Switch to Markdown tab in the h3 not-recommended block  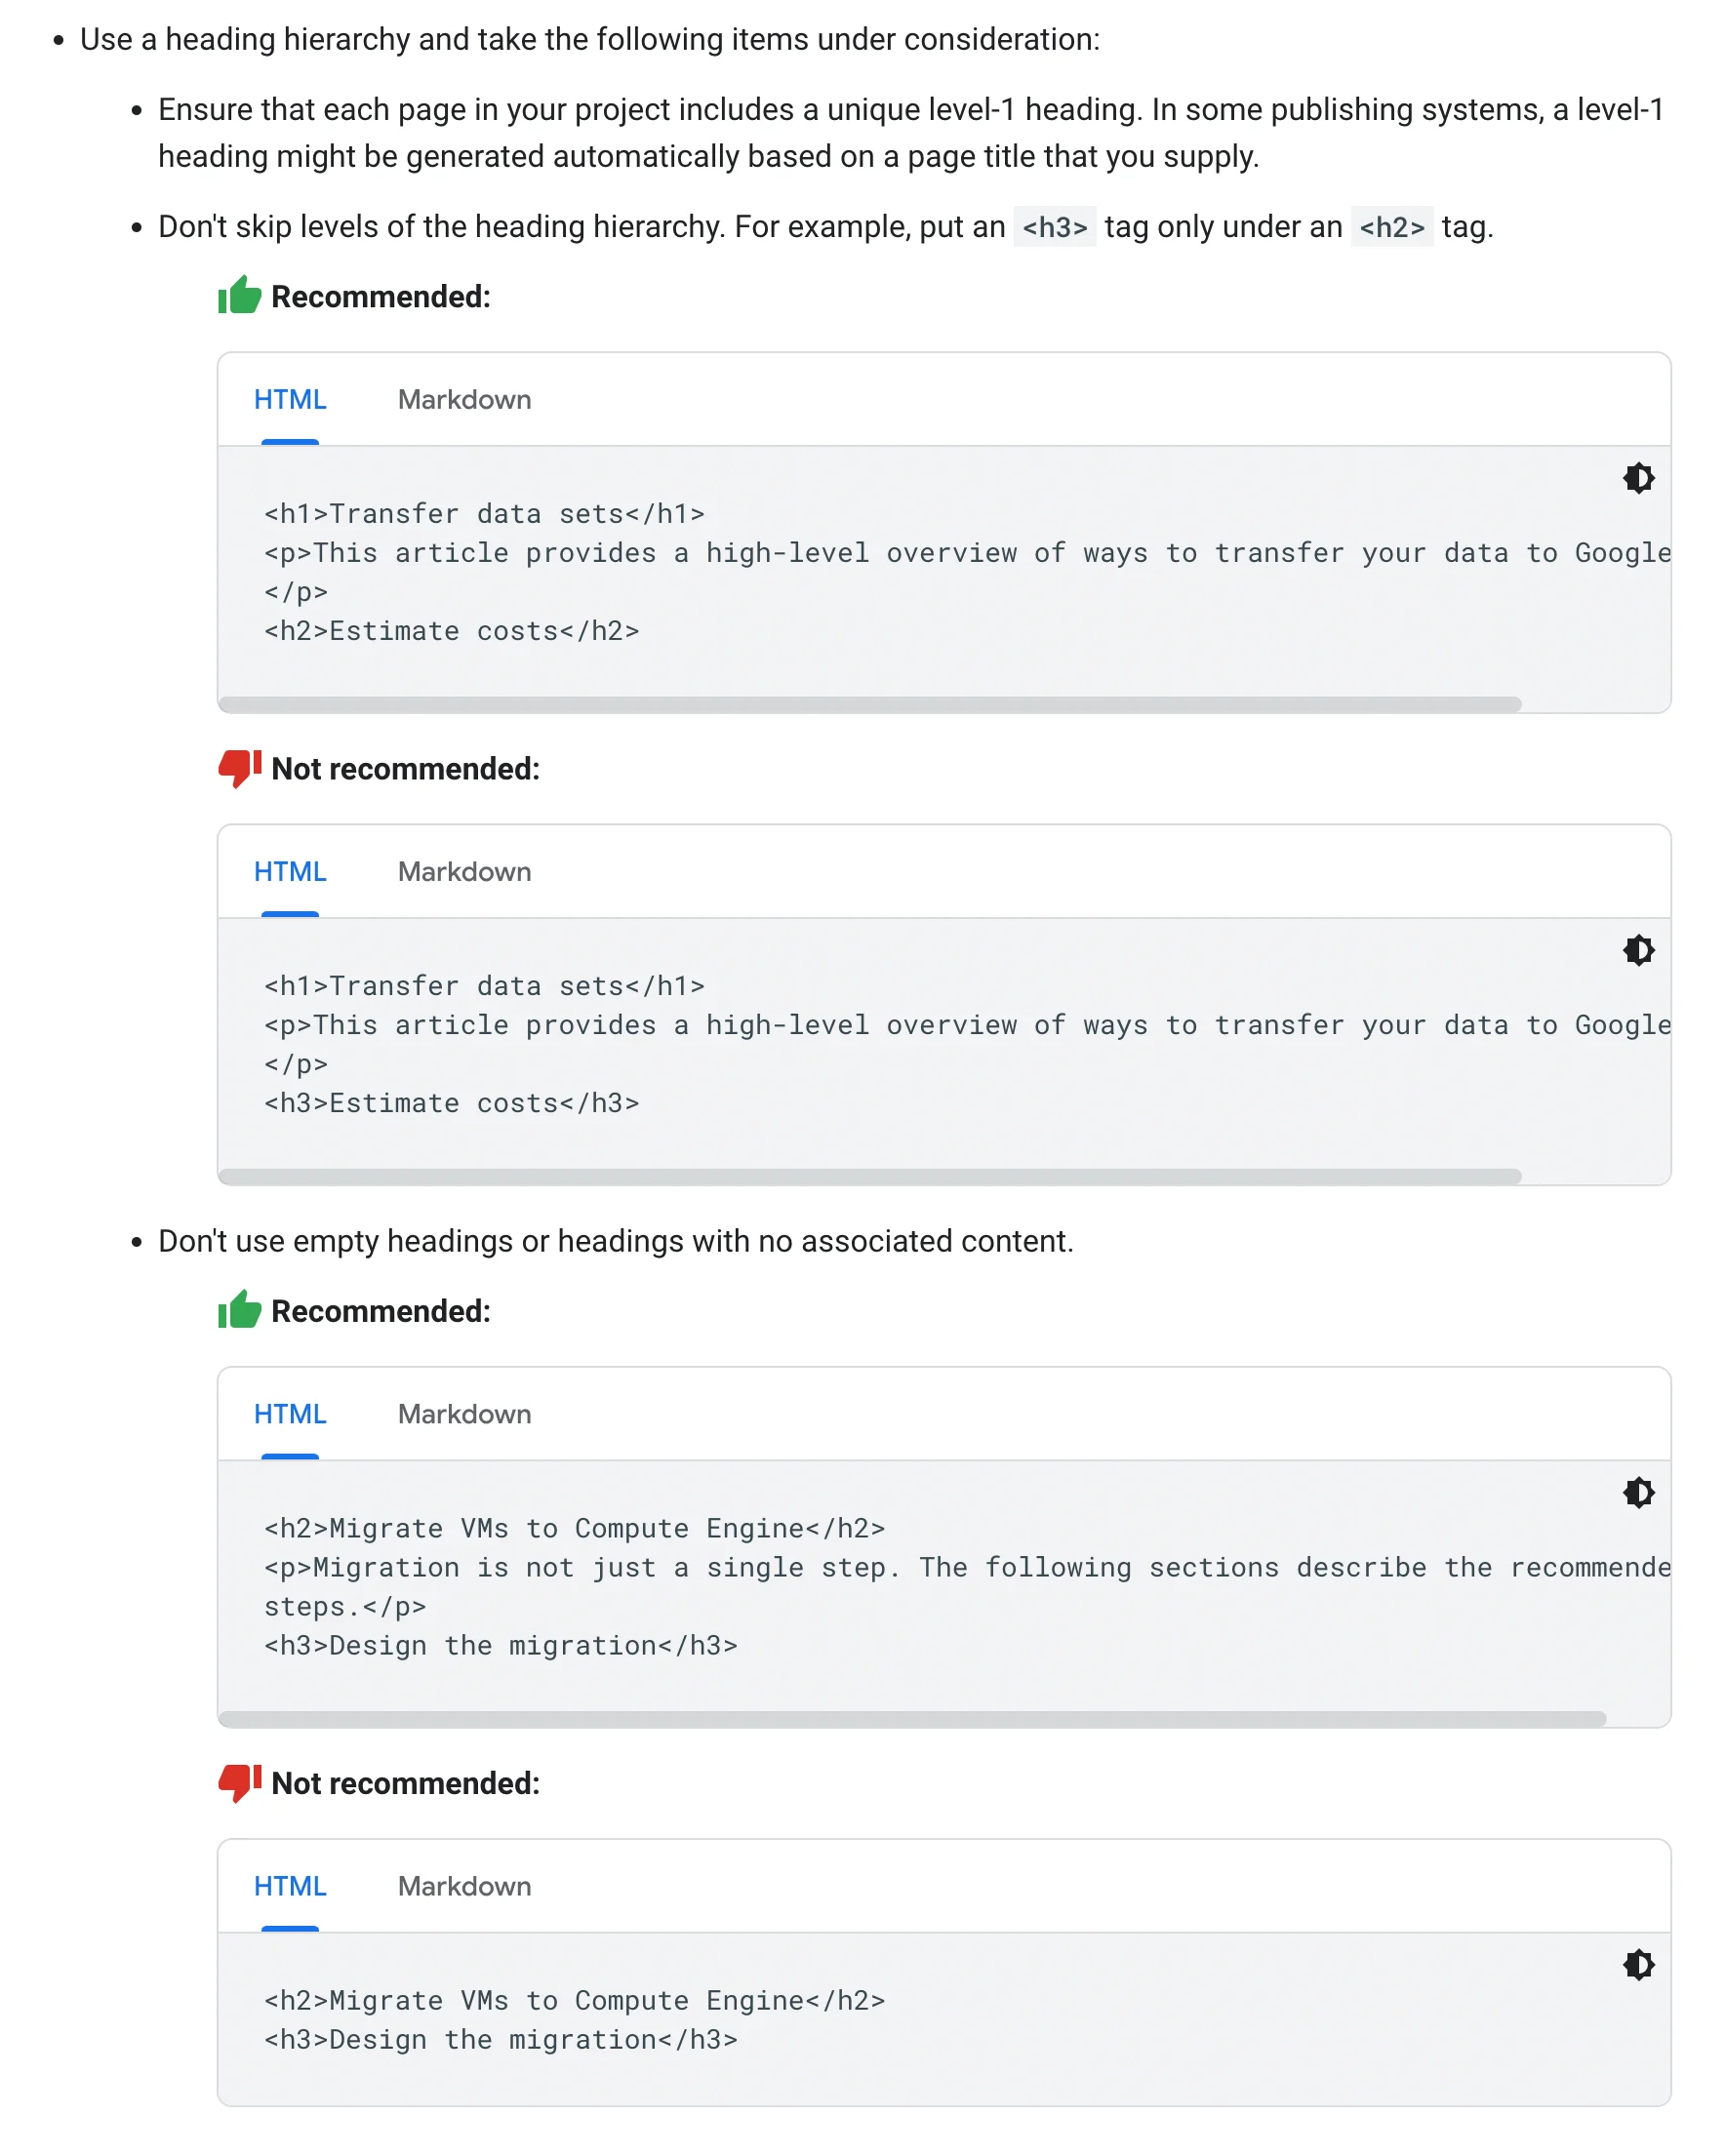[x=463, y=871]
